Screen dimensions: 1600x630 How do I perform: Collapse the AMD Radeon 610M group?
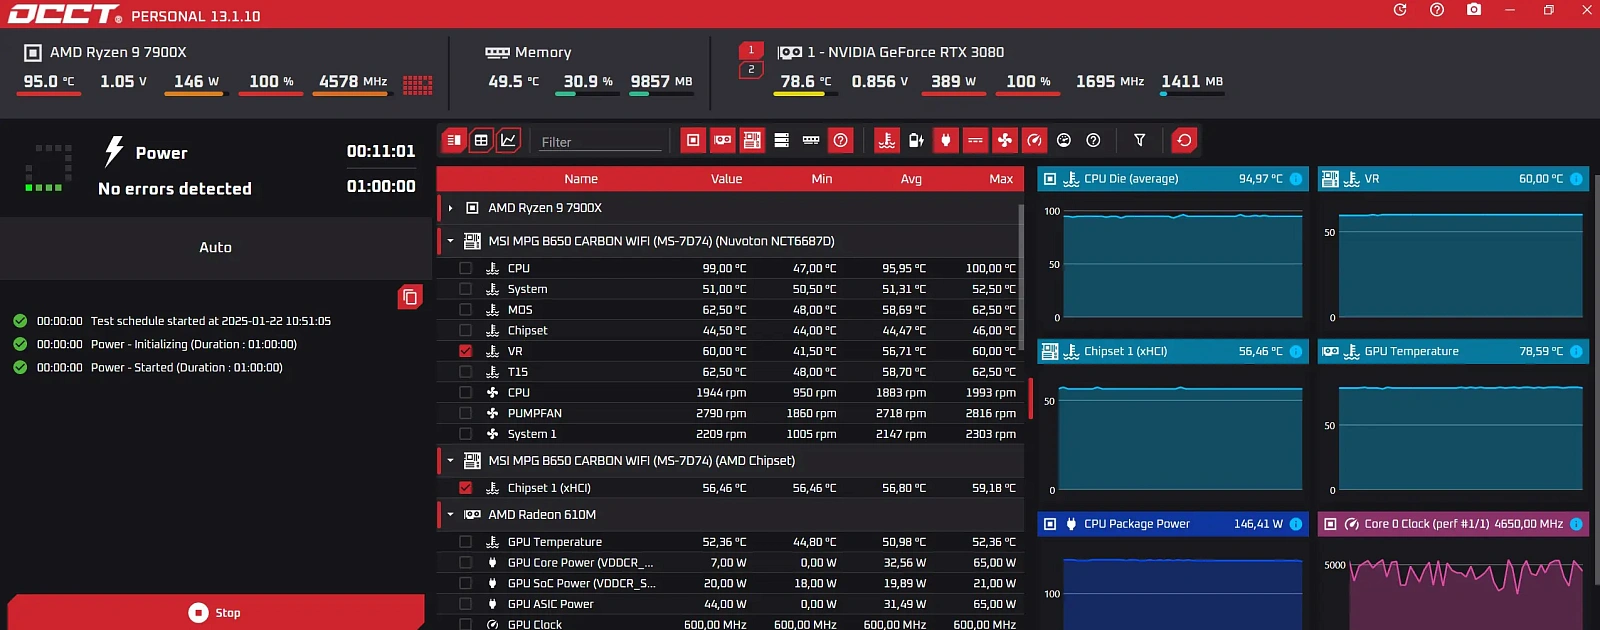[x=451, y=515]
